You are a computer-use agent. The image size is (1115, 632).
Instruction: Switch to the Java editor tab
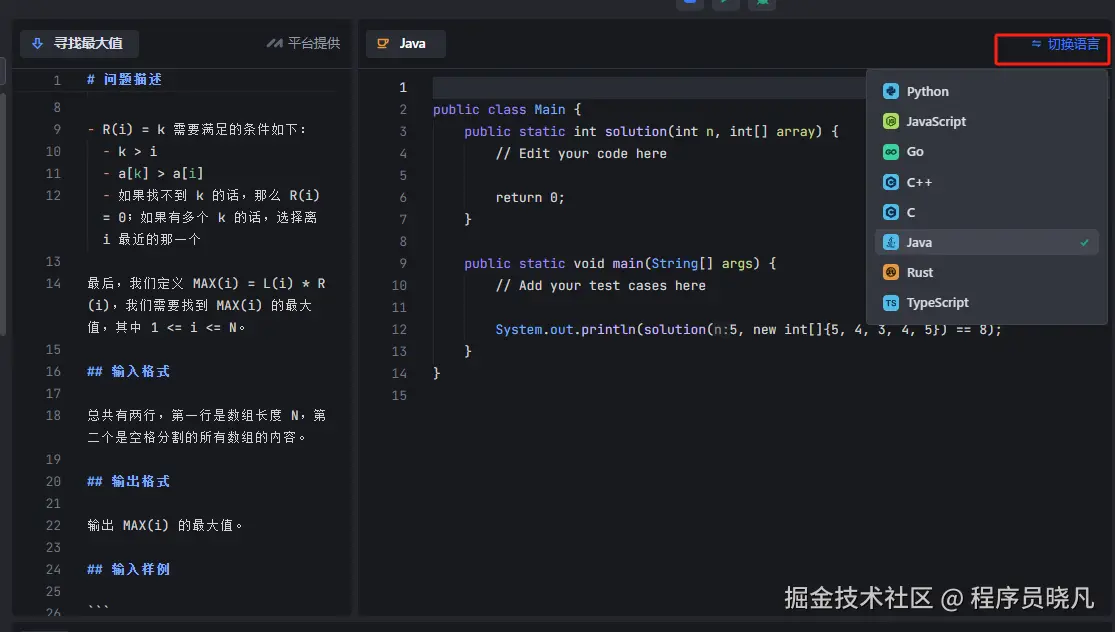click(405, 43)
